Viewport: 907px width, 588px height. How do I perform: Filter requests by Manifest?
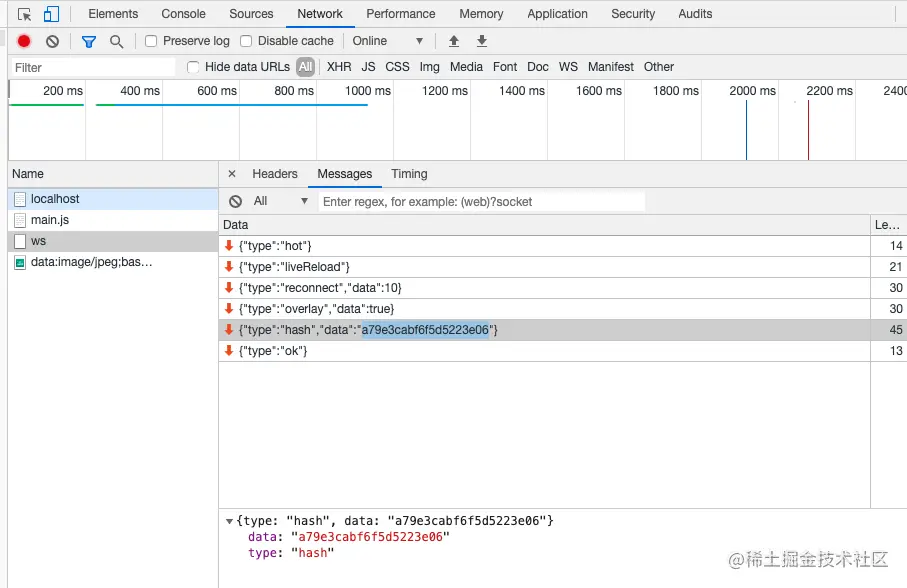611,67
